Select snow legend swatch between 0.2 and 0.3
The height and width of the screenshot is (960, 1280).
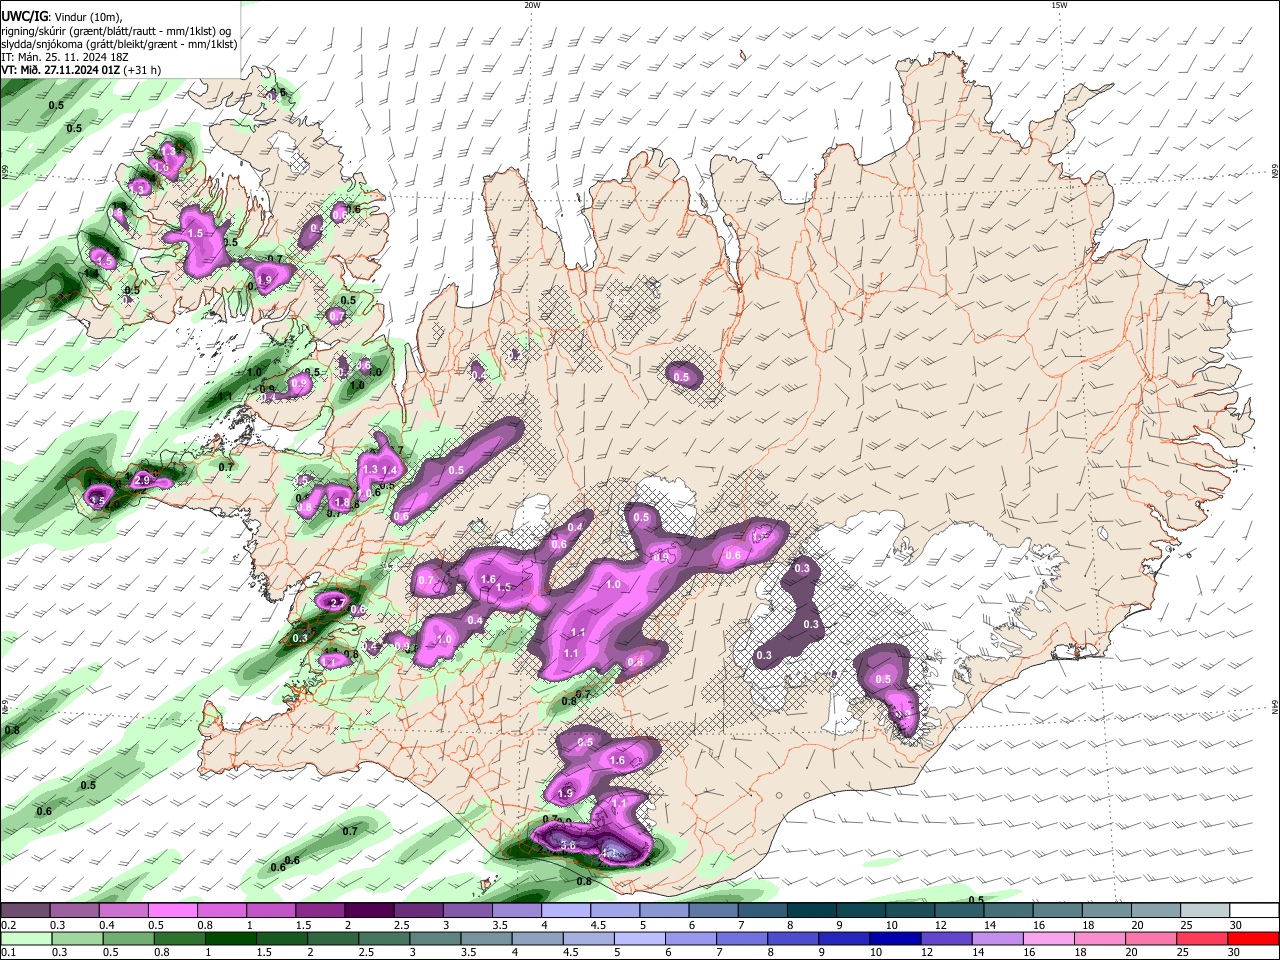(25, 910)
